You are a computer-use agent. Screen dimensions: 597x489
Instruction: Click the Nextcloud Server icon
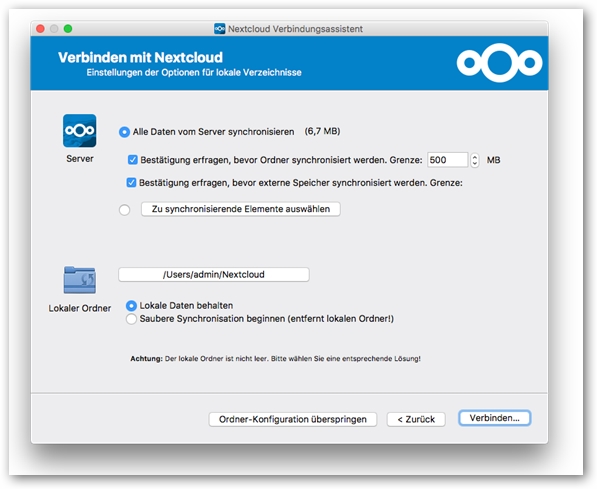tap(80, 131)
